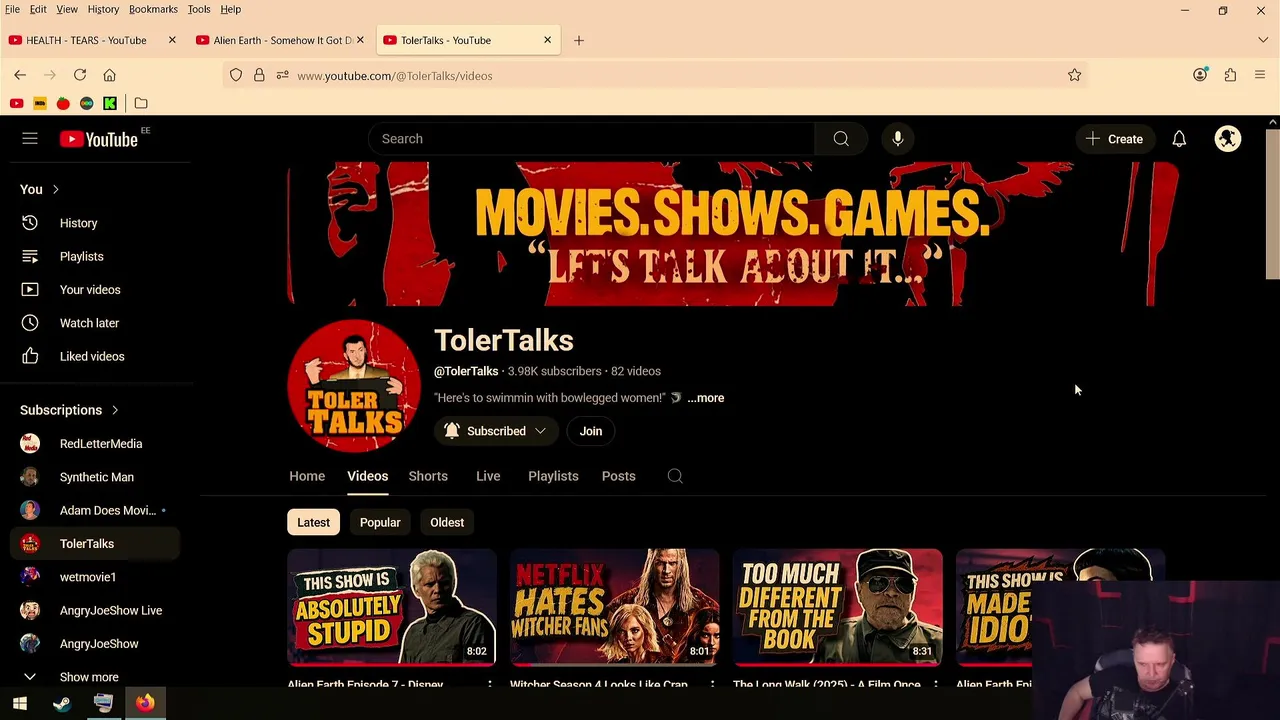Expand the You section
Screen dimensions: 1280x720
click(40, 189)
